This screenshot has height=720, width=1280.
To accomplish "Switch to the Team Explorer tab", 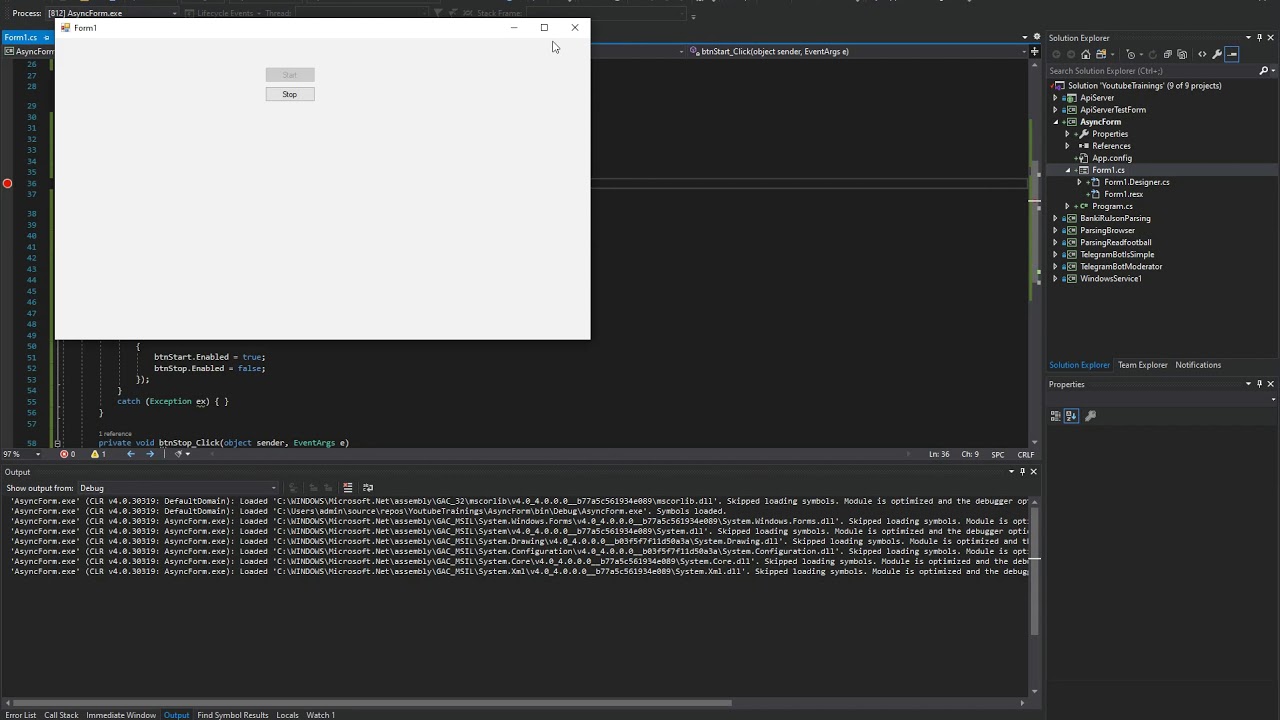I will [1142, 365].
